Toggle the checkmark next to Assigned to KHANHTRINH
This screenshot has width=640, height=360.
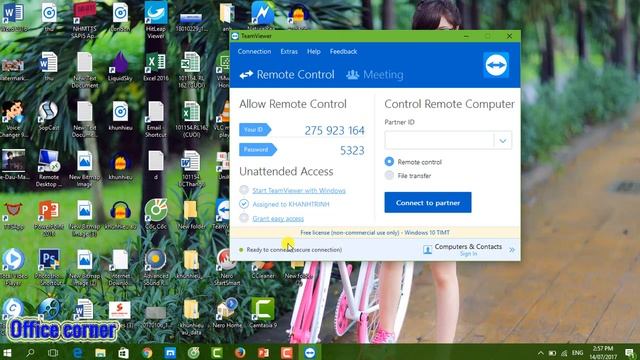[x=244, y=204]
